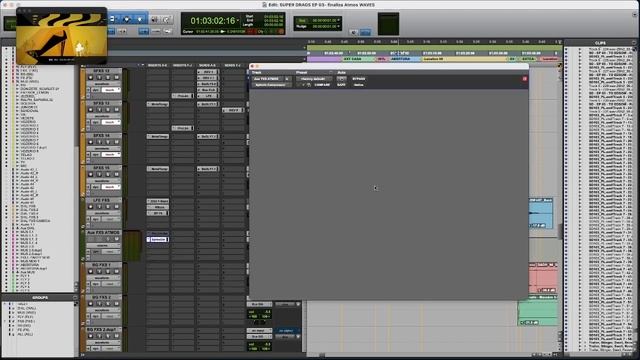Viewport: 640px width, 360px height.
Task: Select the red audio clip in timeline
Action: coord(542,278)
